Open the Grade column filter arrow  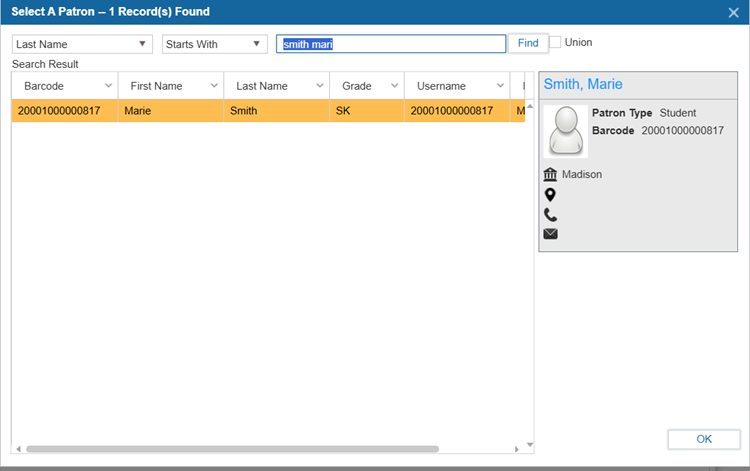click(393, 86)
